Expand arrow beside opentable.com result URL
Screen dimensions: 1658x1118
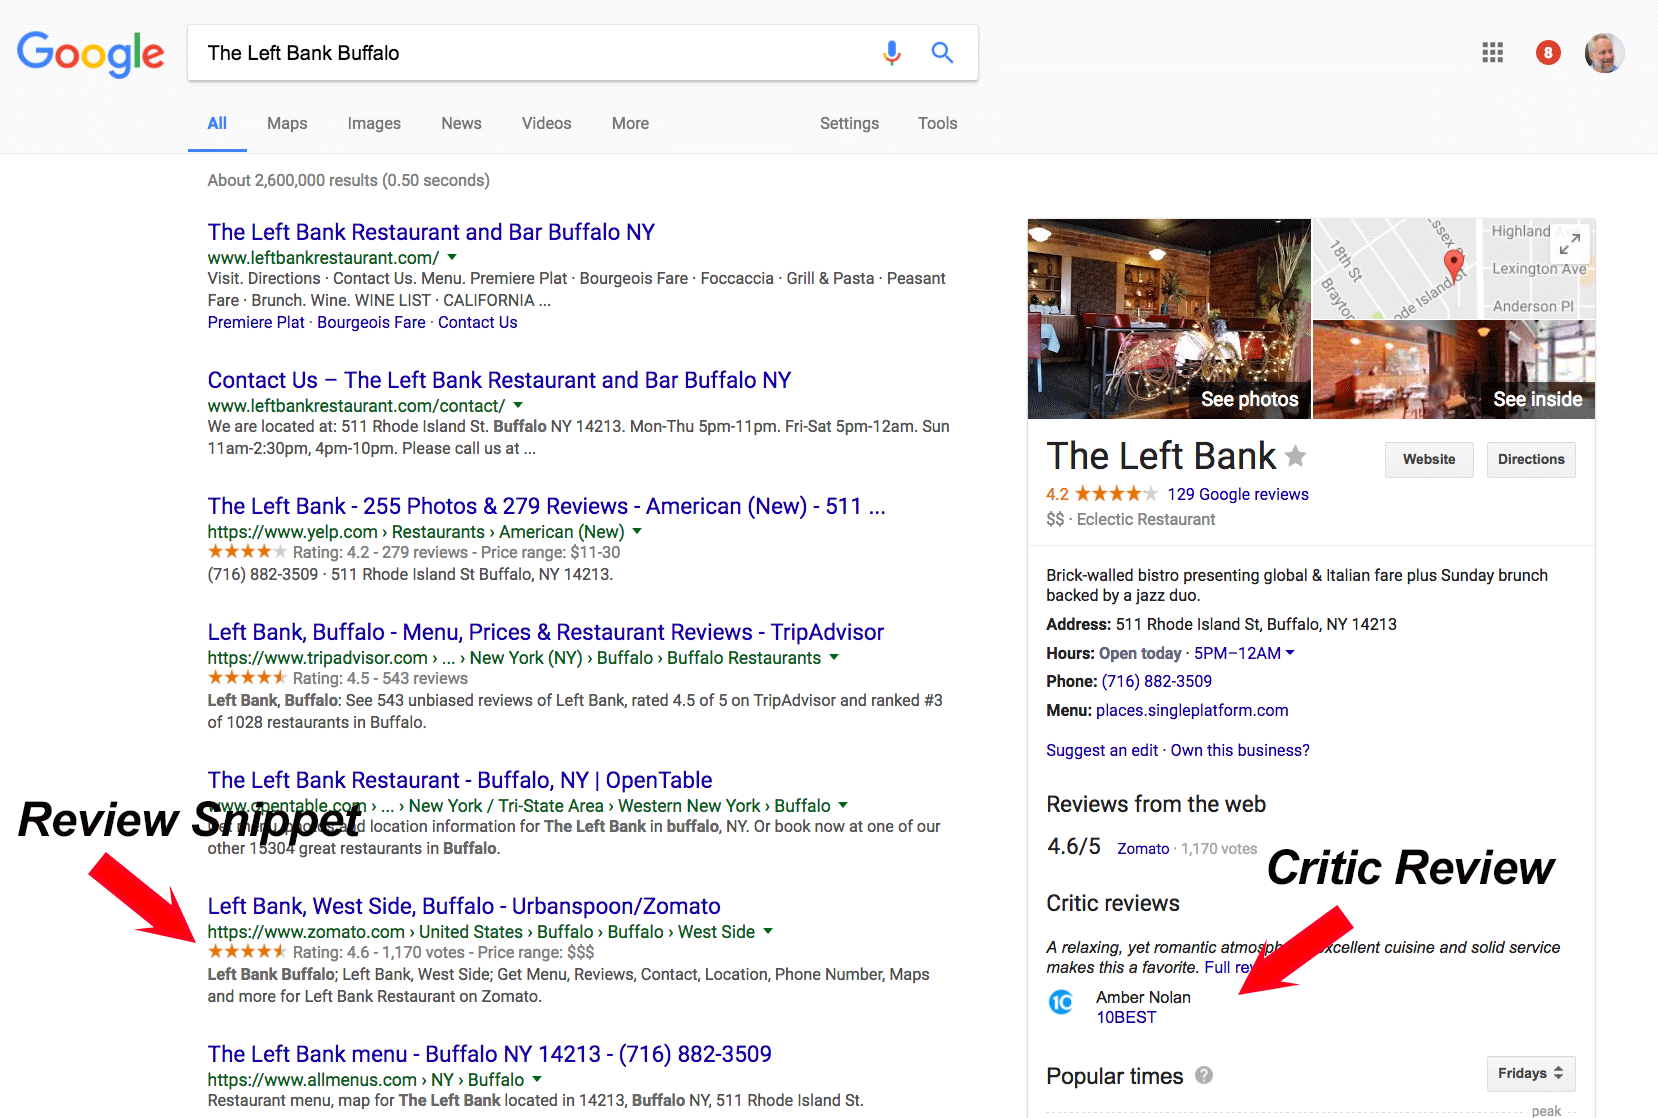843,805
